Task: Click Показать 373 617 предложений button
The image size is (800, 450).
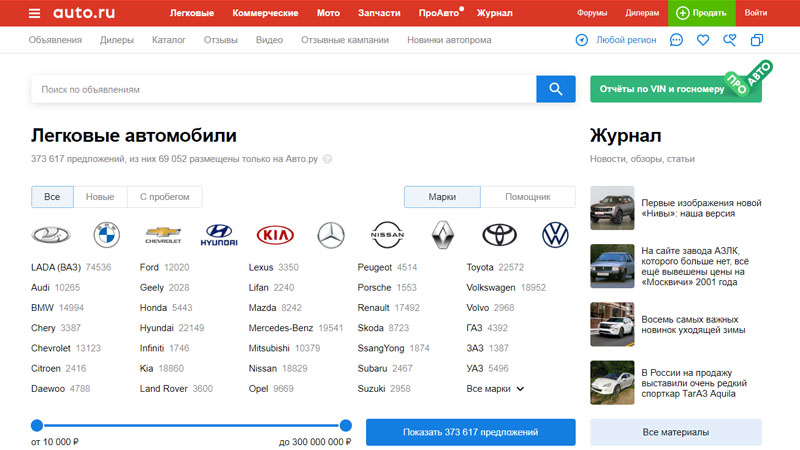Action: pyautogui.click(x=470, y=432)
